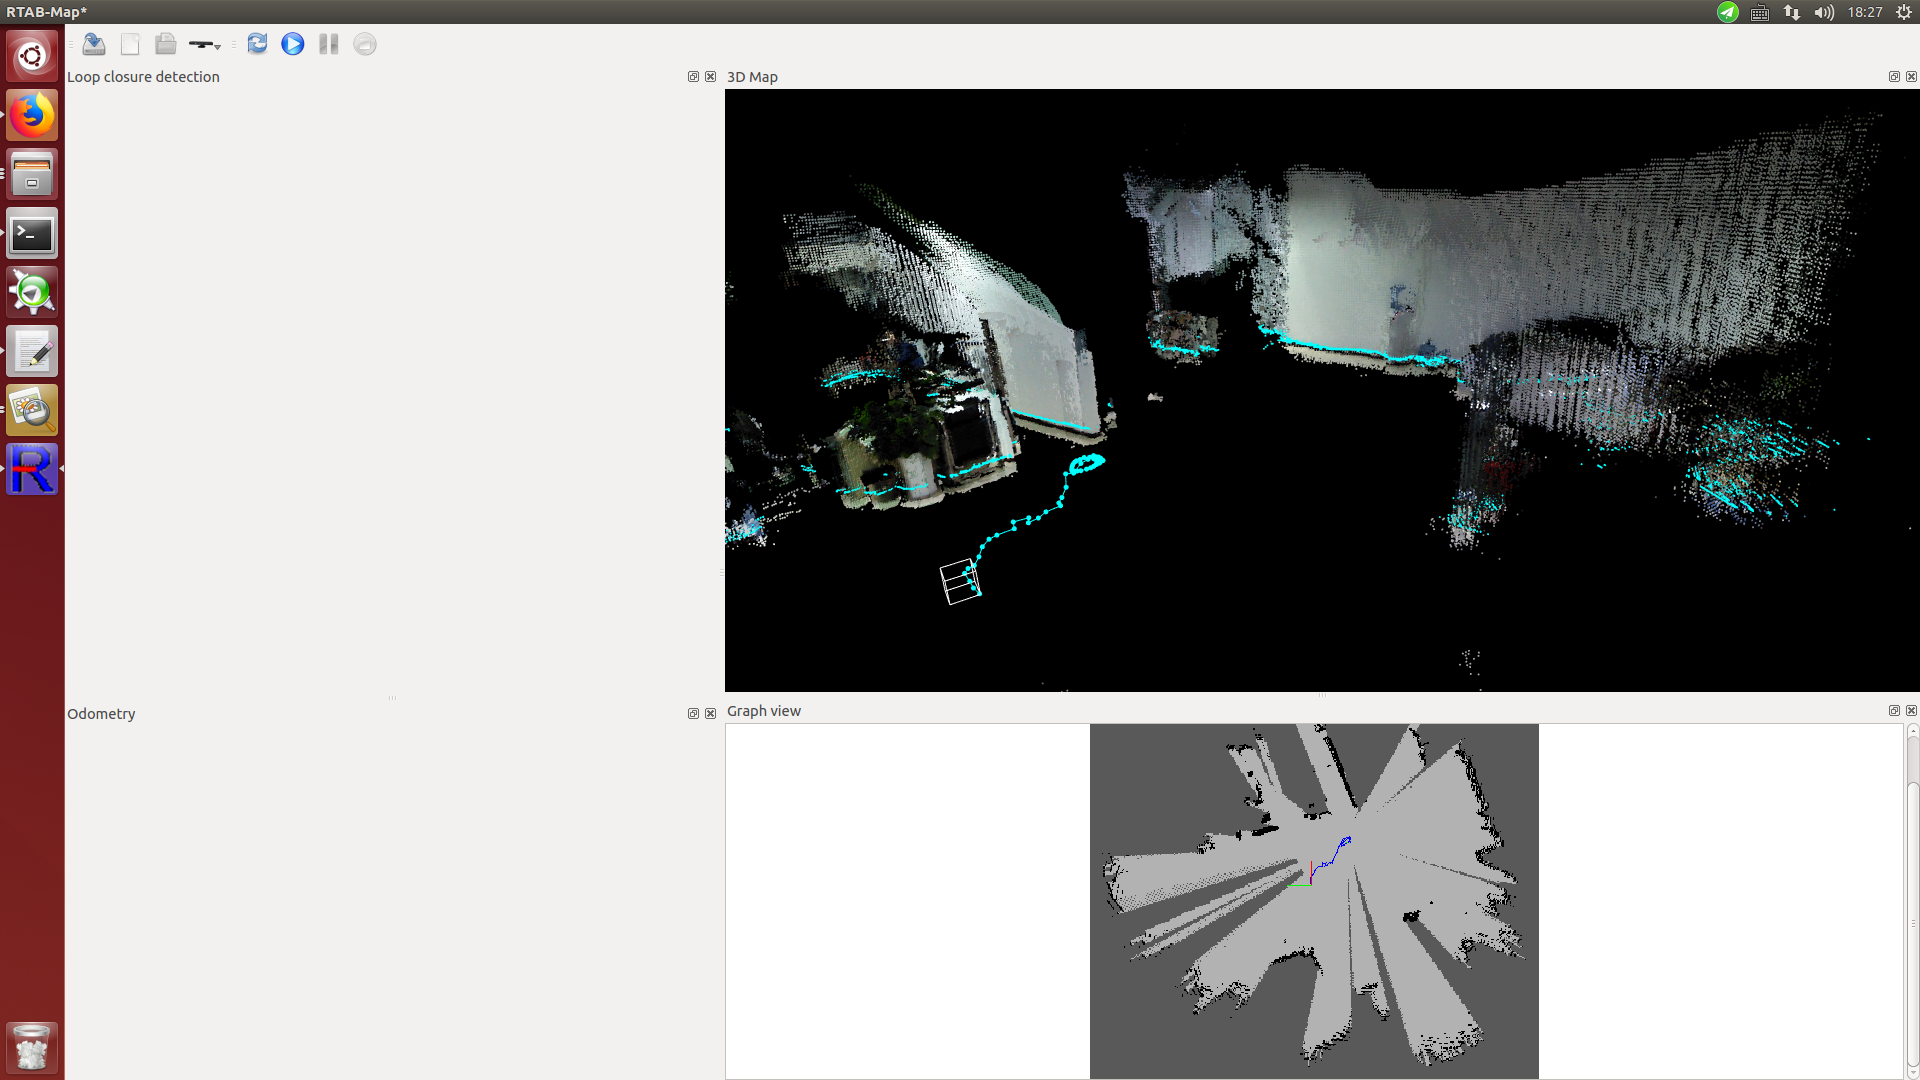Image resolution: width=1920 pixels, height=1080 pixels.
Task: Undock the 3D Map panel
Action: coord(1894,77)
